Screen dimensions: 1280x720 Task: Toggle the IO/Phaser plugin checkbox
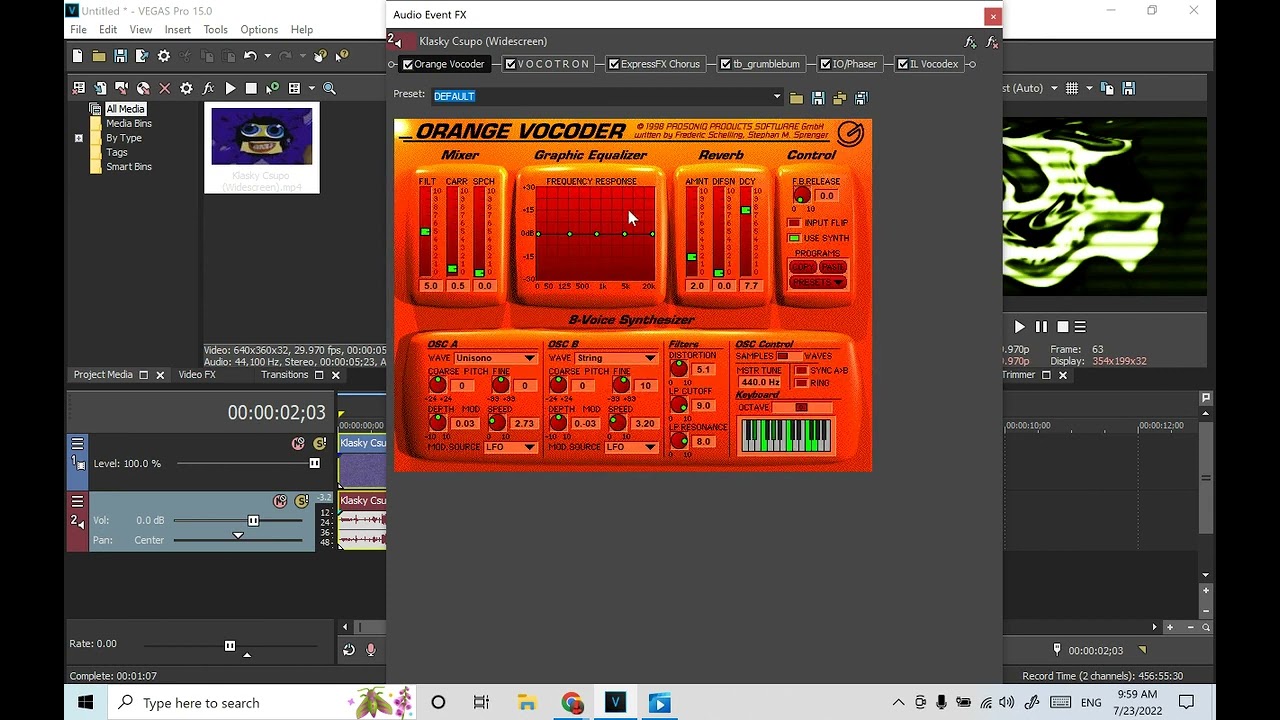click(826, 64)
